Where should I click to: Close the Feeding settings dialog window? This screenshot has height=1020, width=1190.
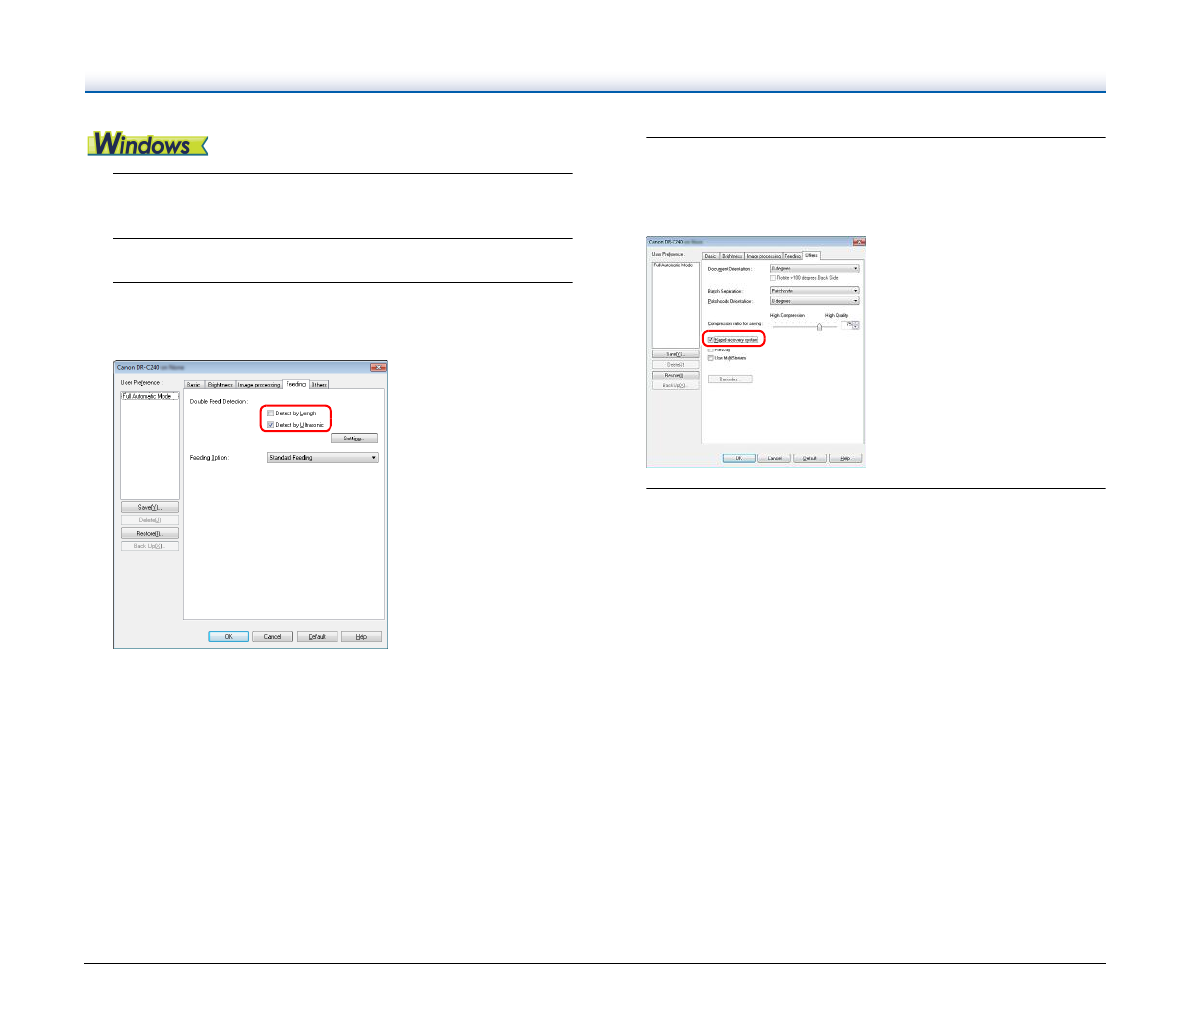tap(378, 368)
